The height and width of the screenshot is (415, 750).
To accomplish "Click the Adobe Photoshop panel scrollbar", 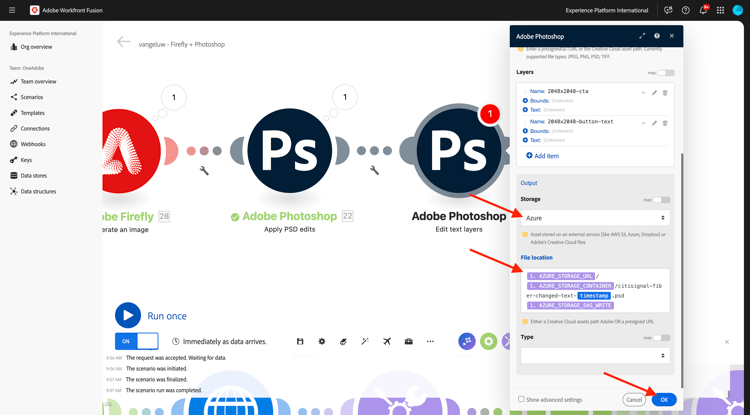I will coord(682,270).
